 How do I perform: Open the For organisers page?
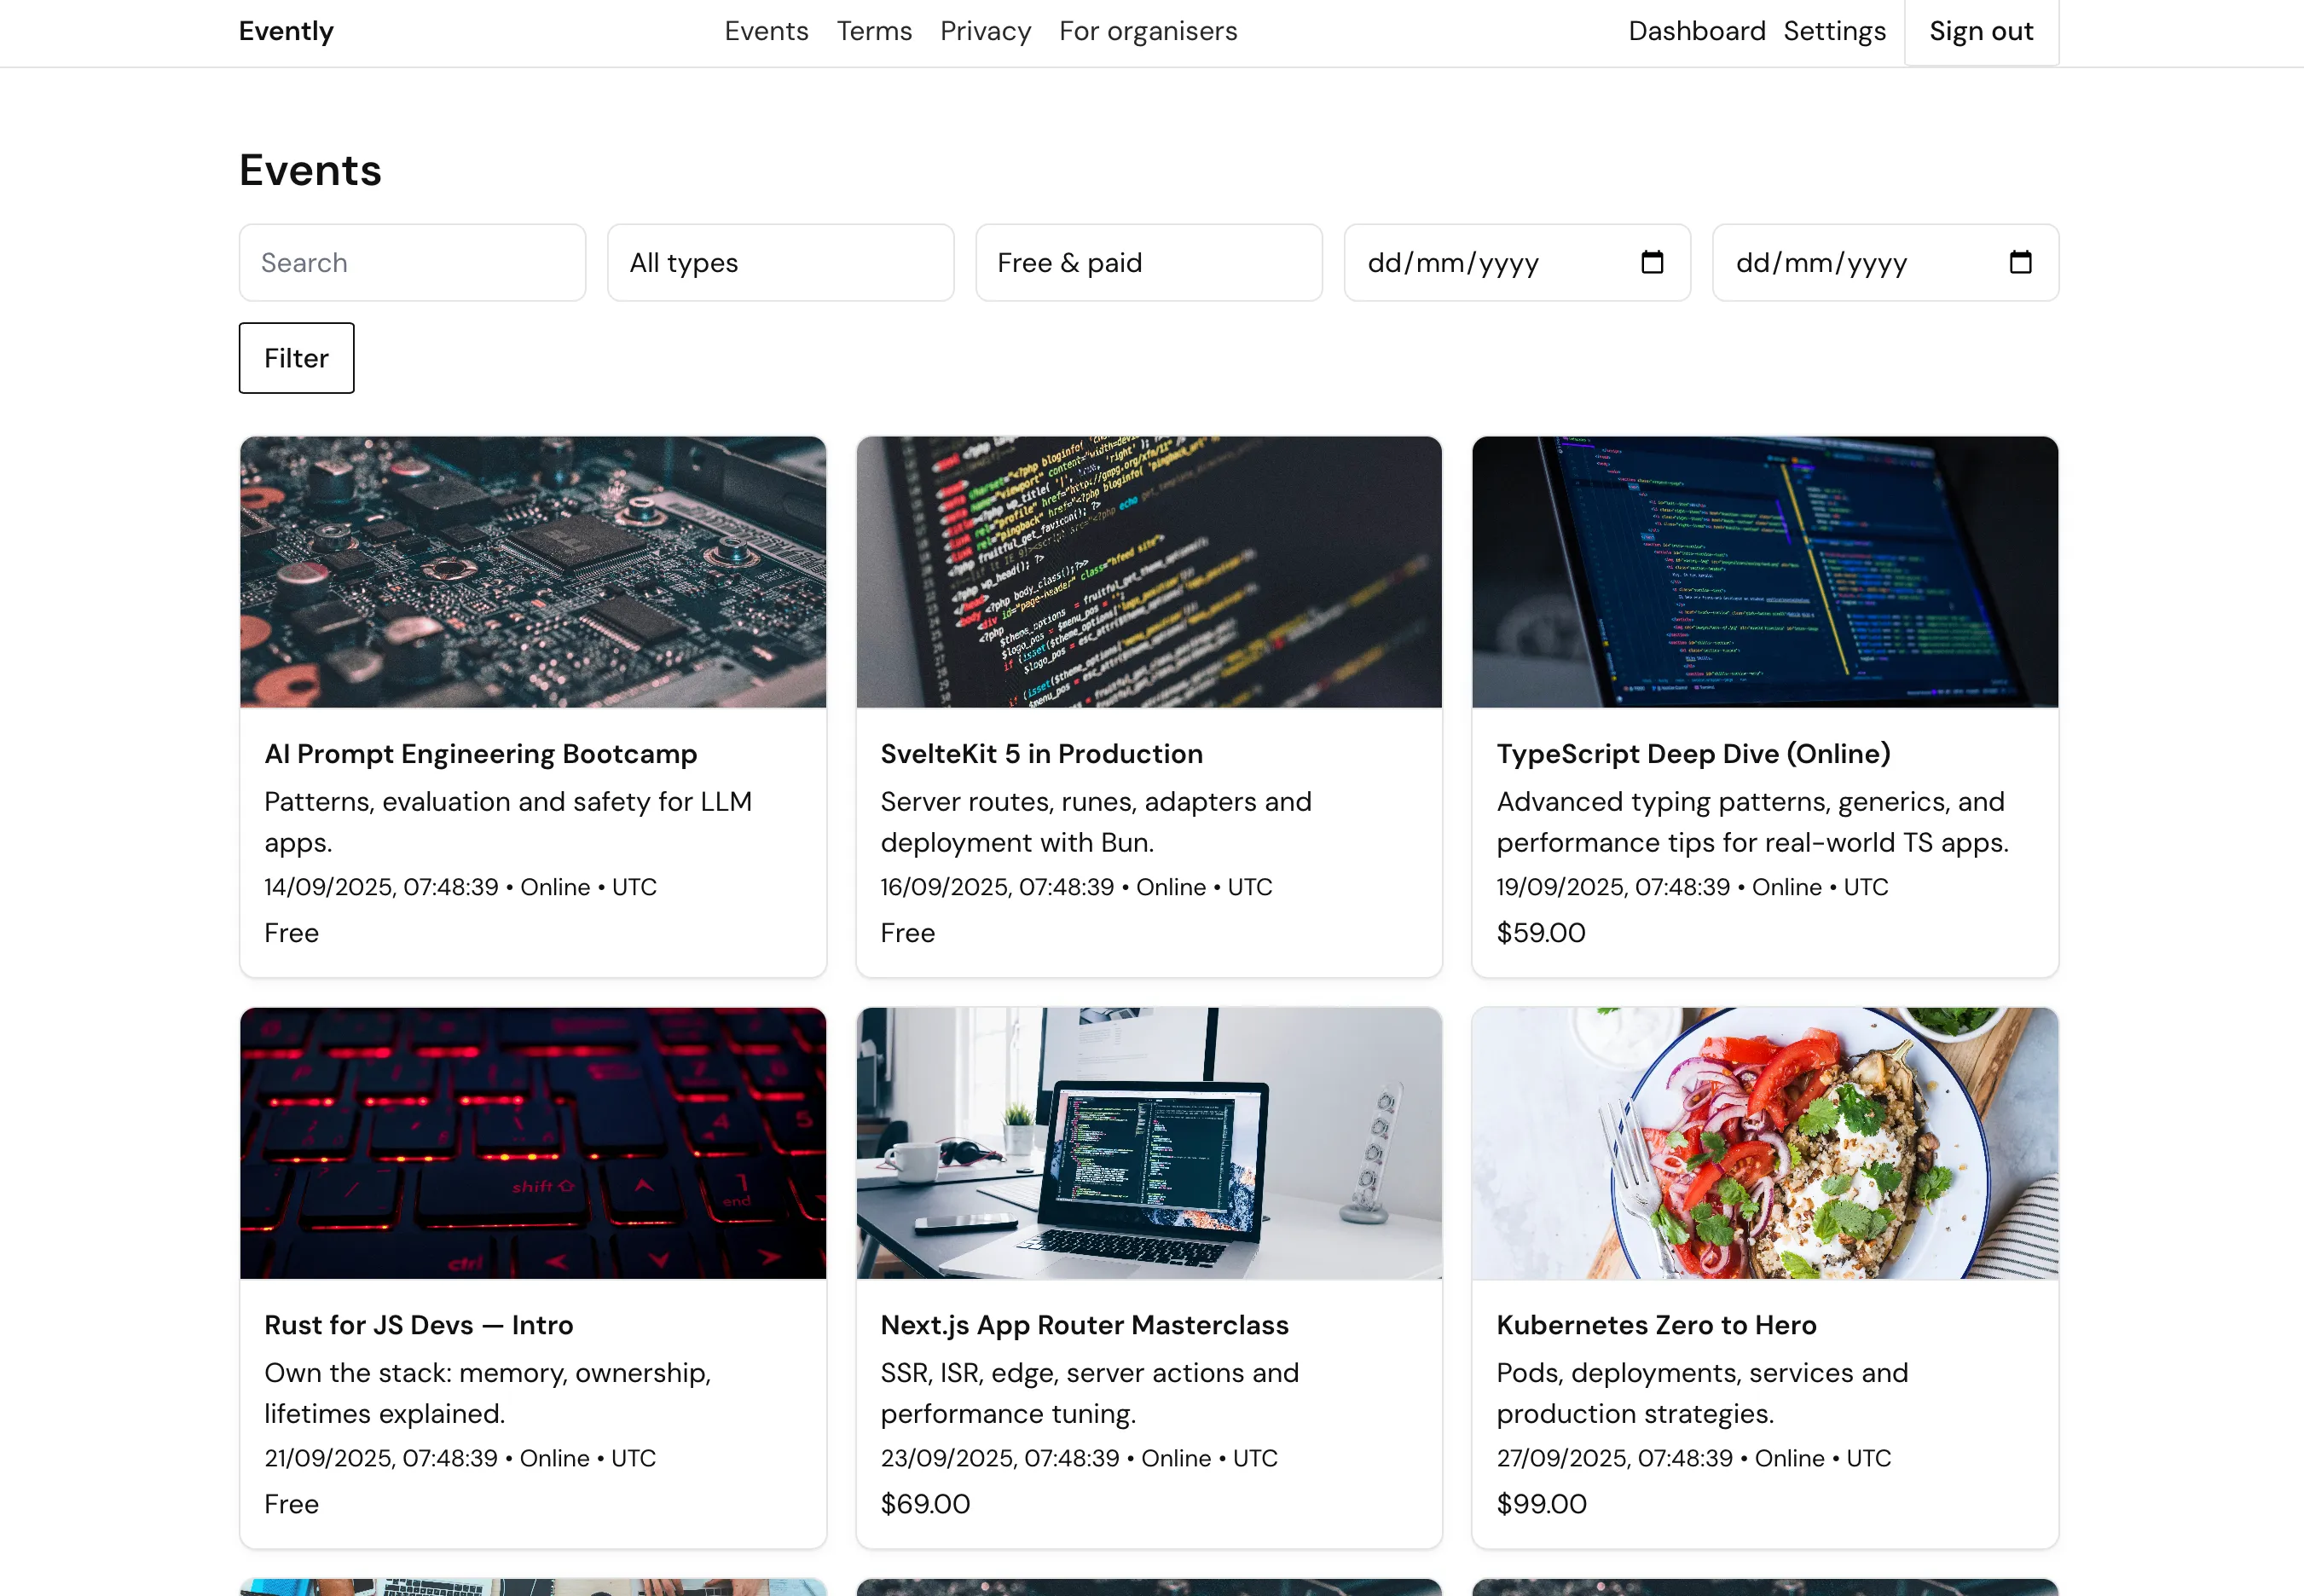(x=1148, y=32)
